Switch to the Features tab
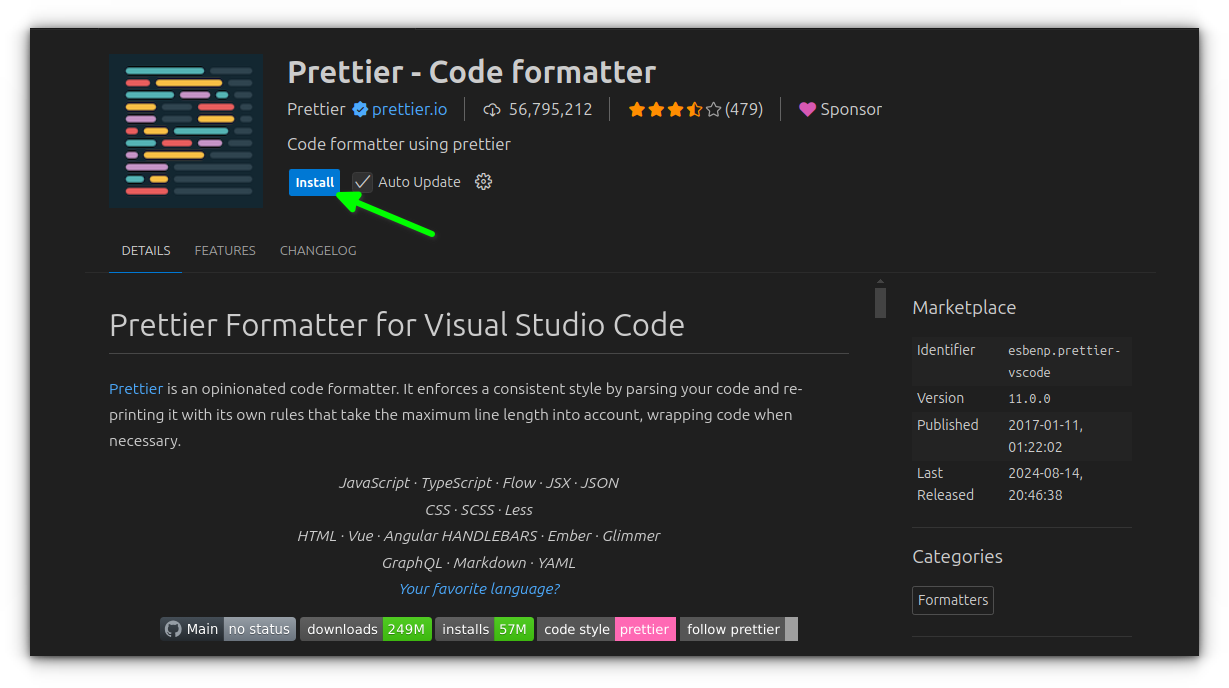1229x688 pixels. pyautogui.click(x=225, y=251)
